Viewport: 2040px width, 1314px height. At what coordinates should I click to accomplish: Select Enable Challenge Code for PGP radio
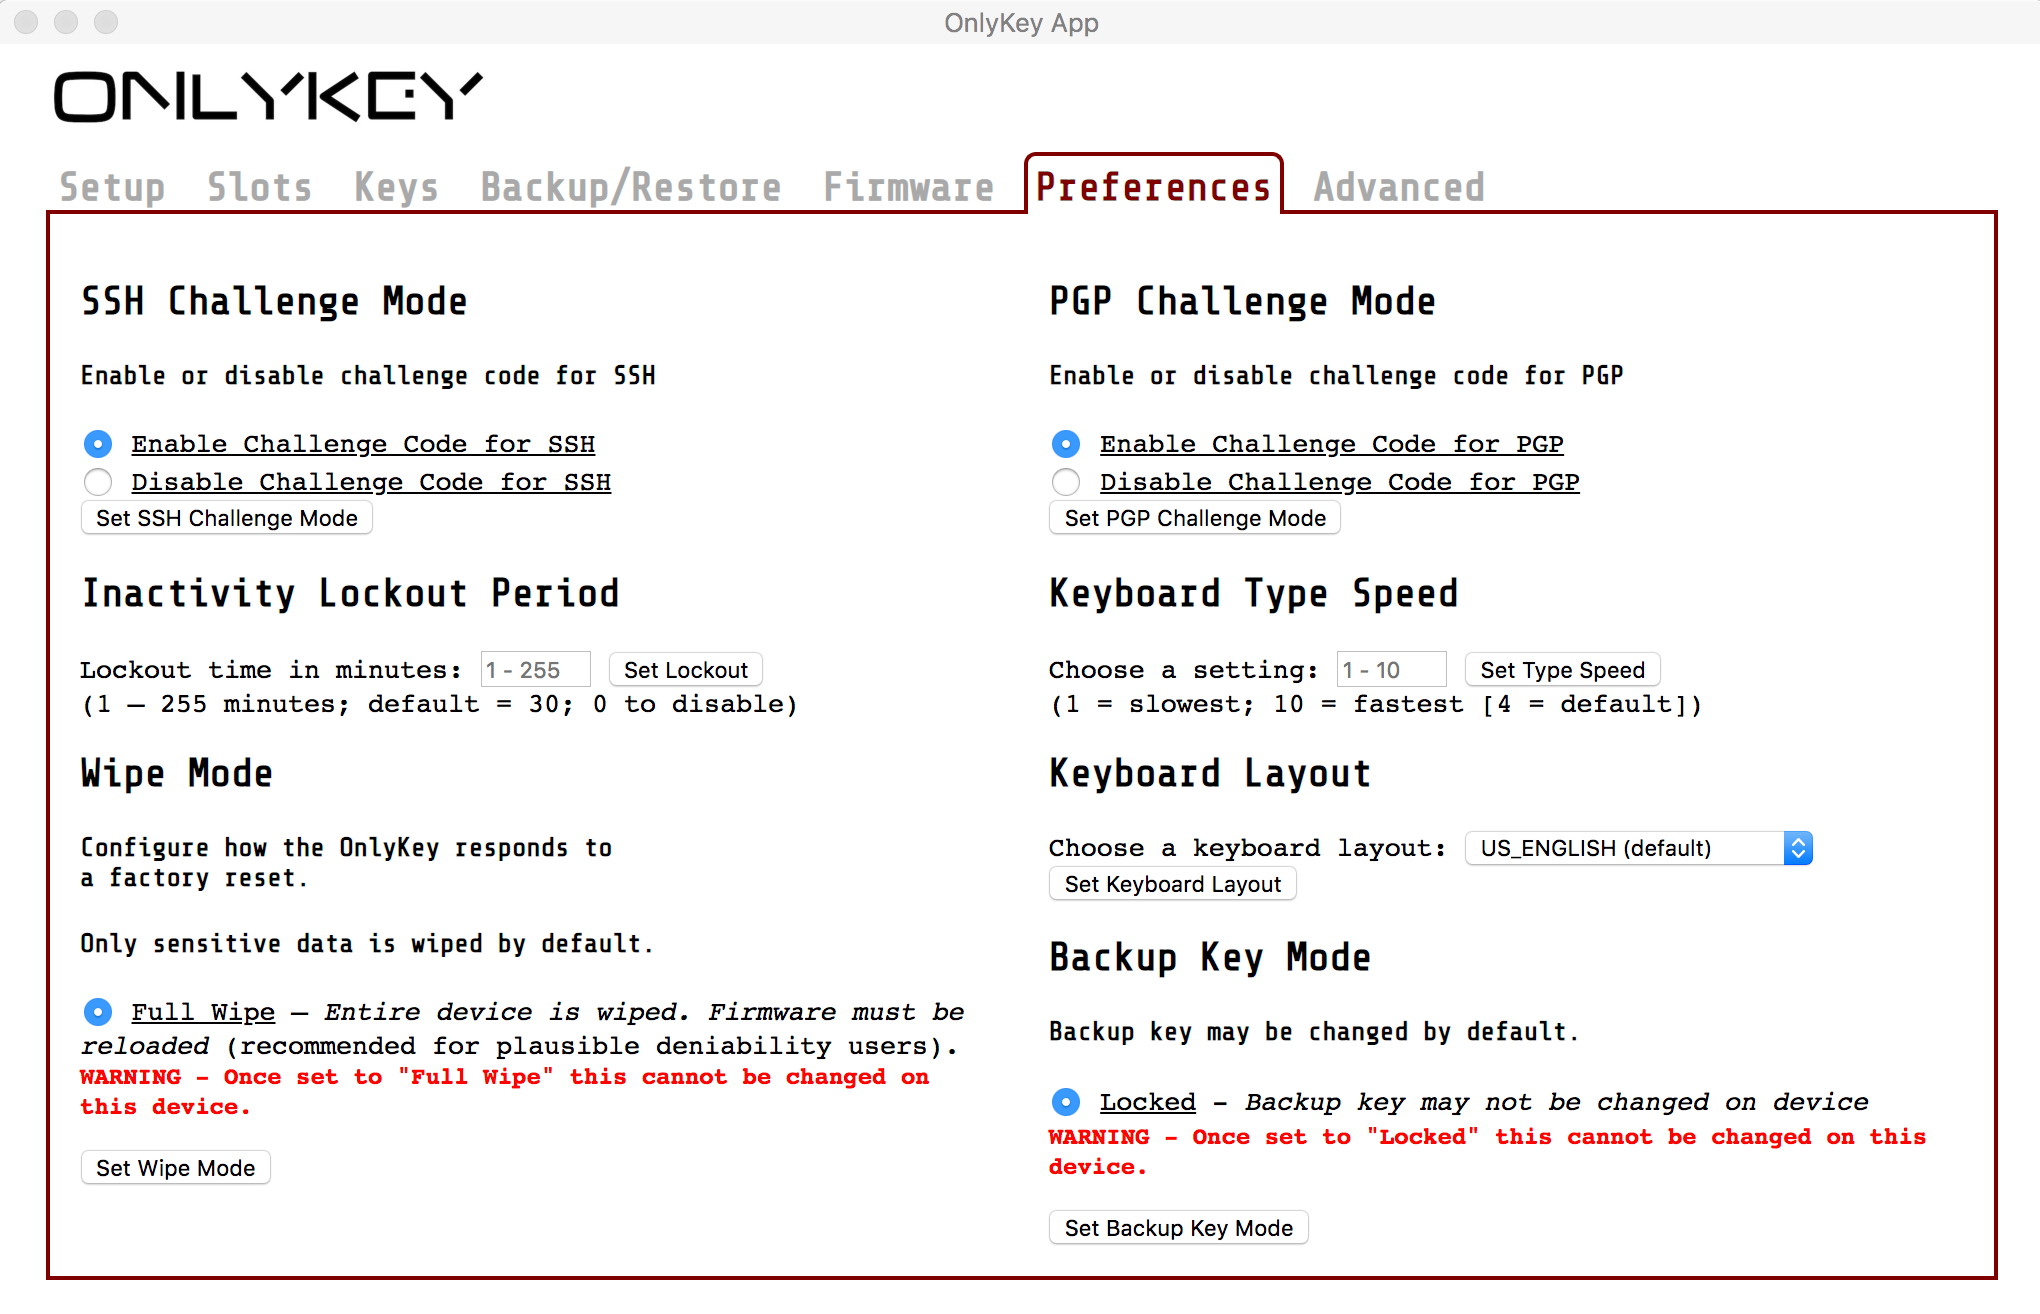coord(1066,443)
